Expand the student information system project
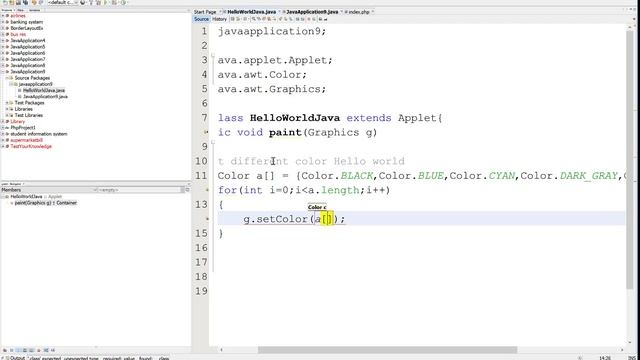 [x=3, y=134]
